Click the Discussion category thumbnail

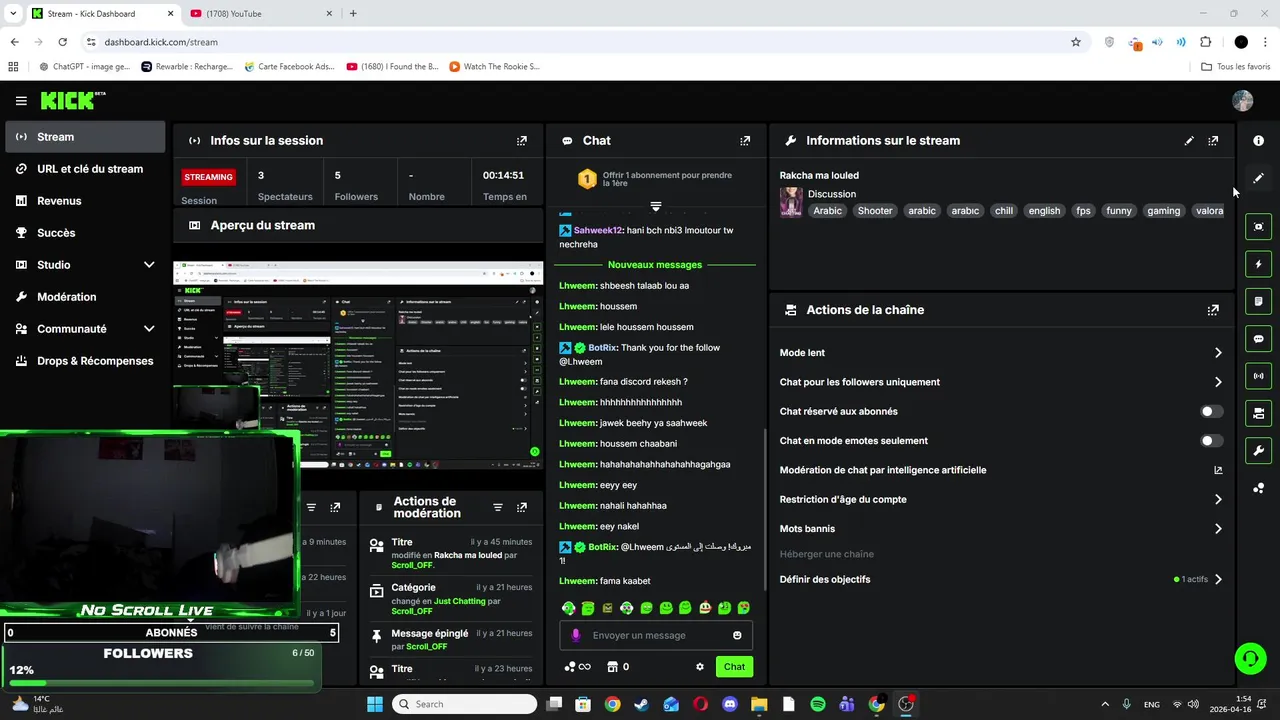(x=791, y=202)
